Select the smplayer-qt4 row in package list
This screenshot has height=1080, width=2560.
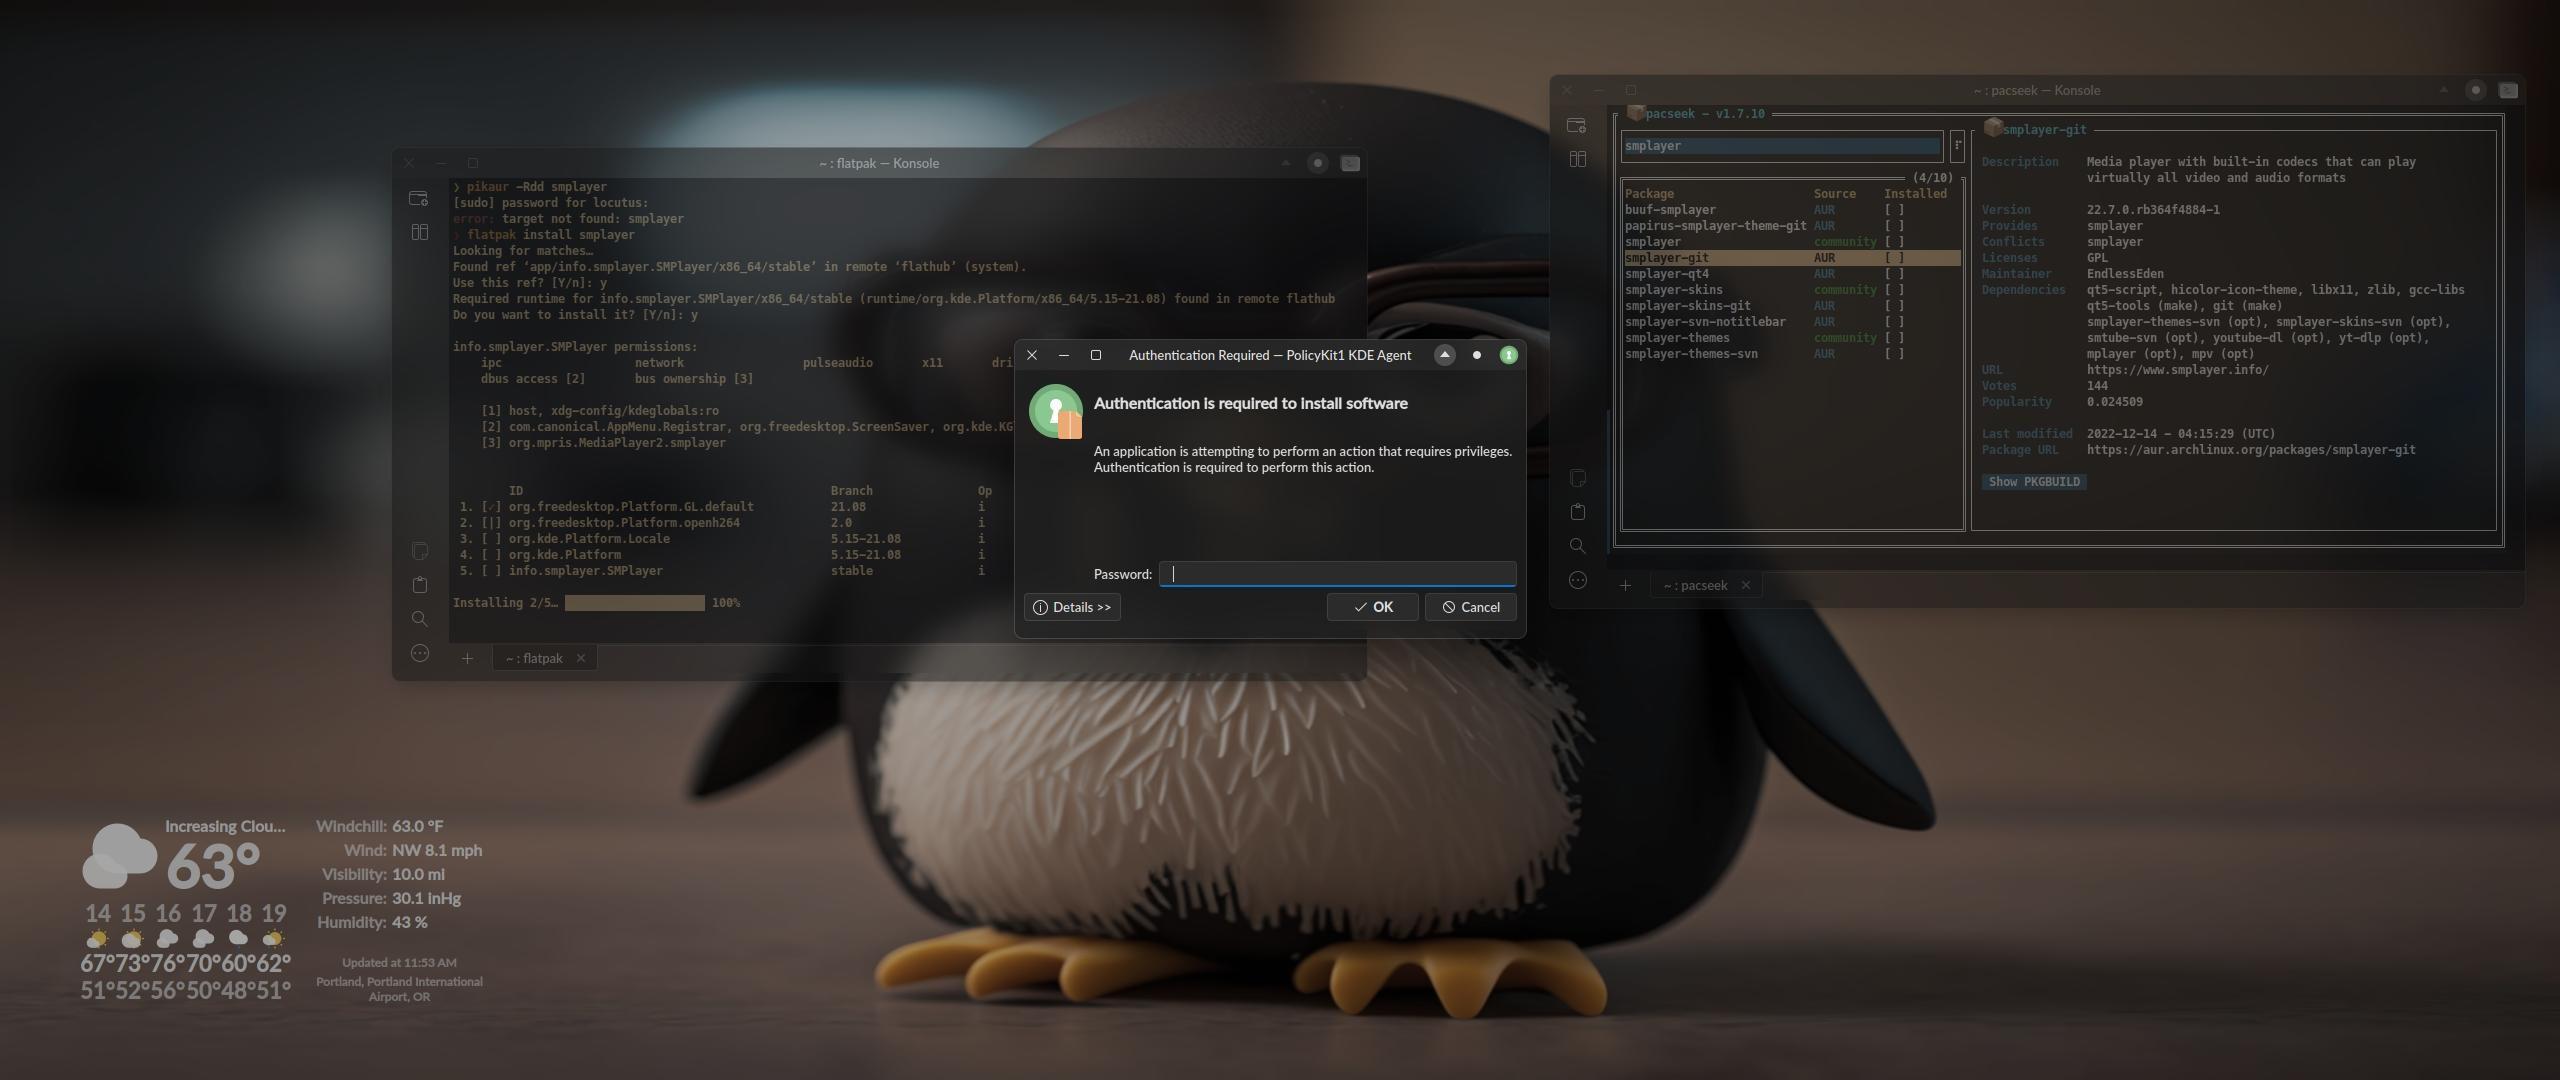1667,274
